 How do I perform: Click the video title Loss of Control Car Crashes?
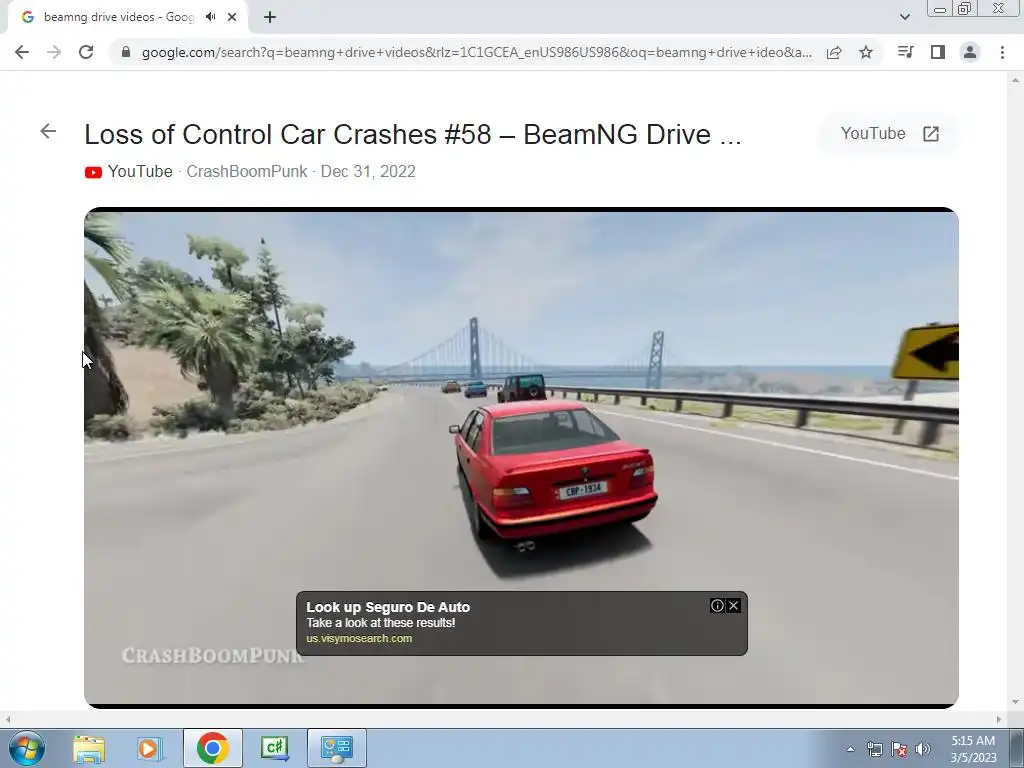[x=413, y=135]
